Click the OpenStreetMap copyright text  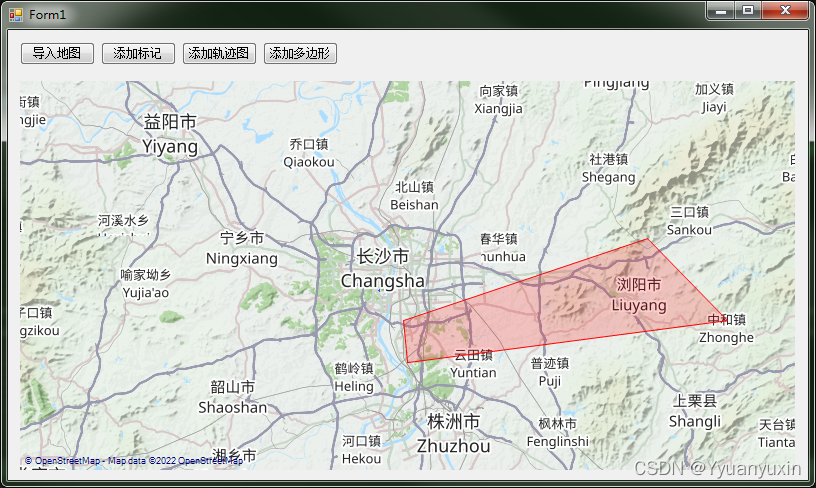[x=134, y=461]
